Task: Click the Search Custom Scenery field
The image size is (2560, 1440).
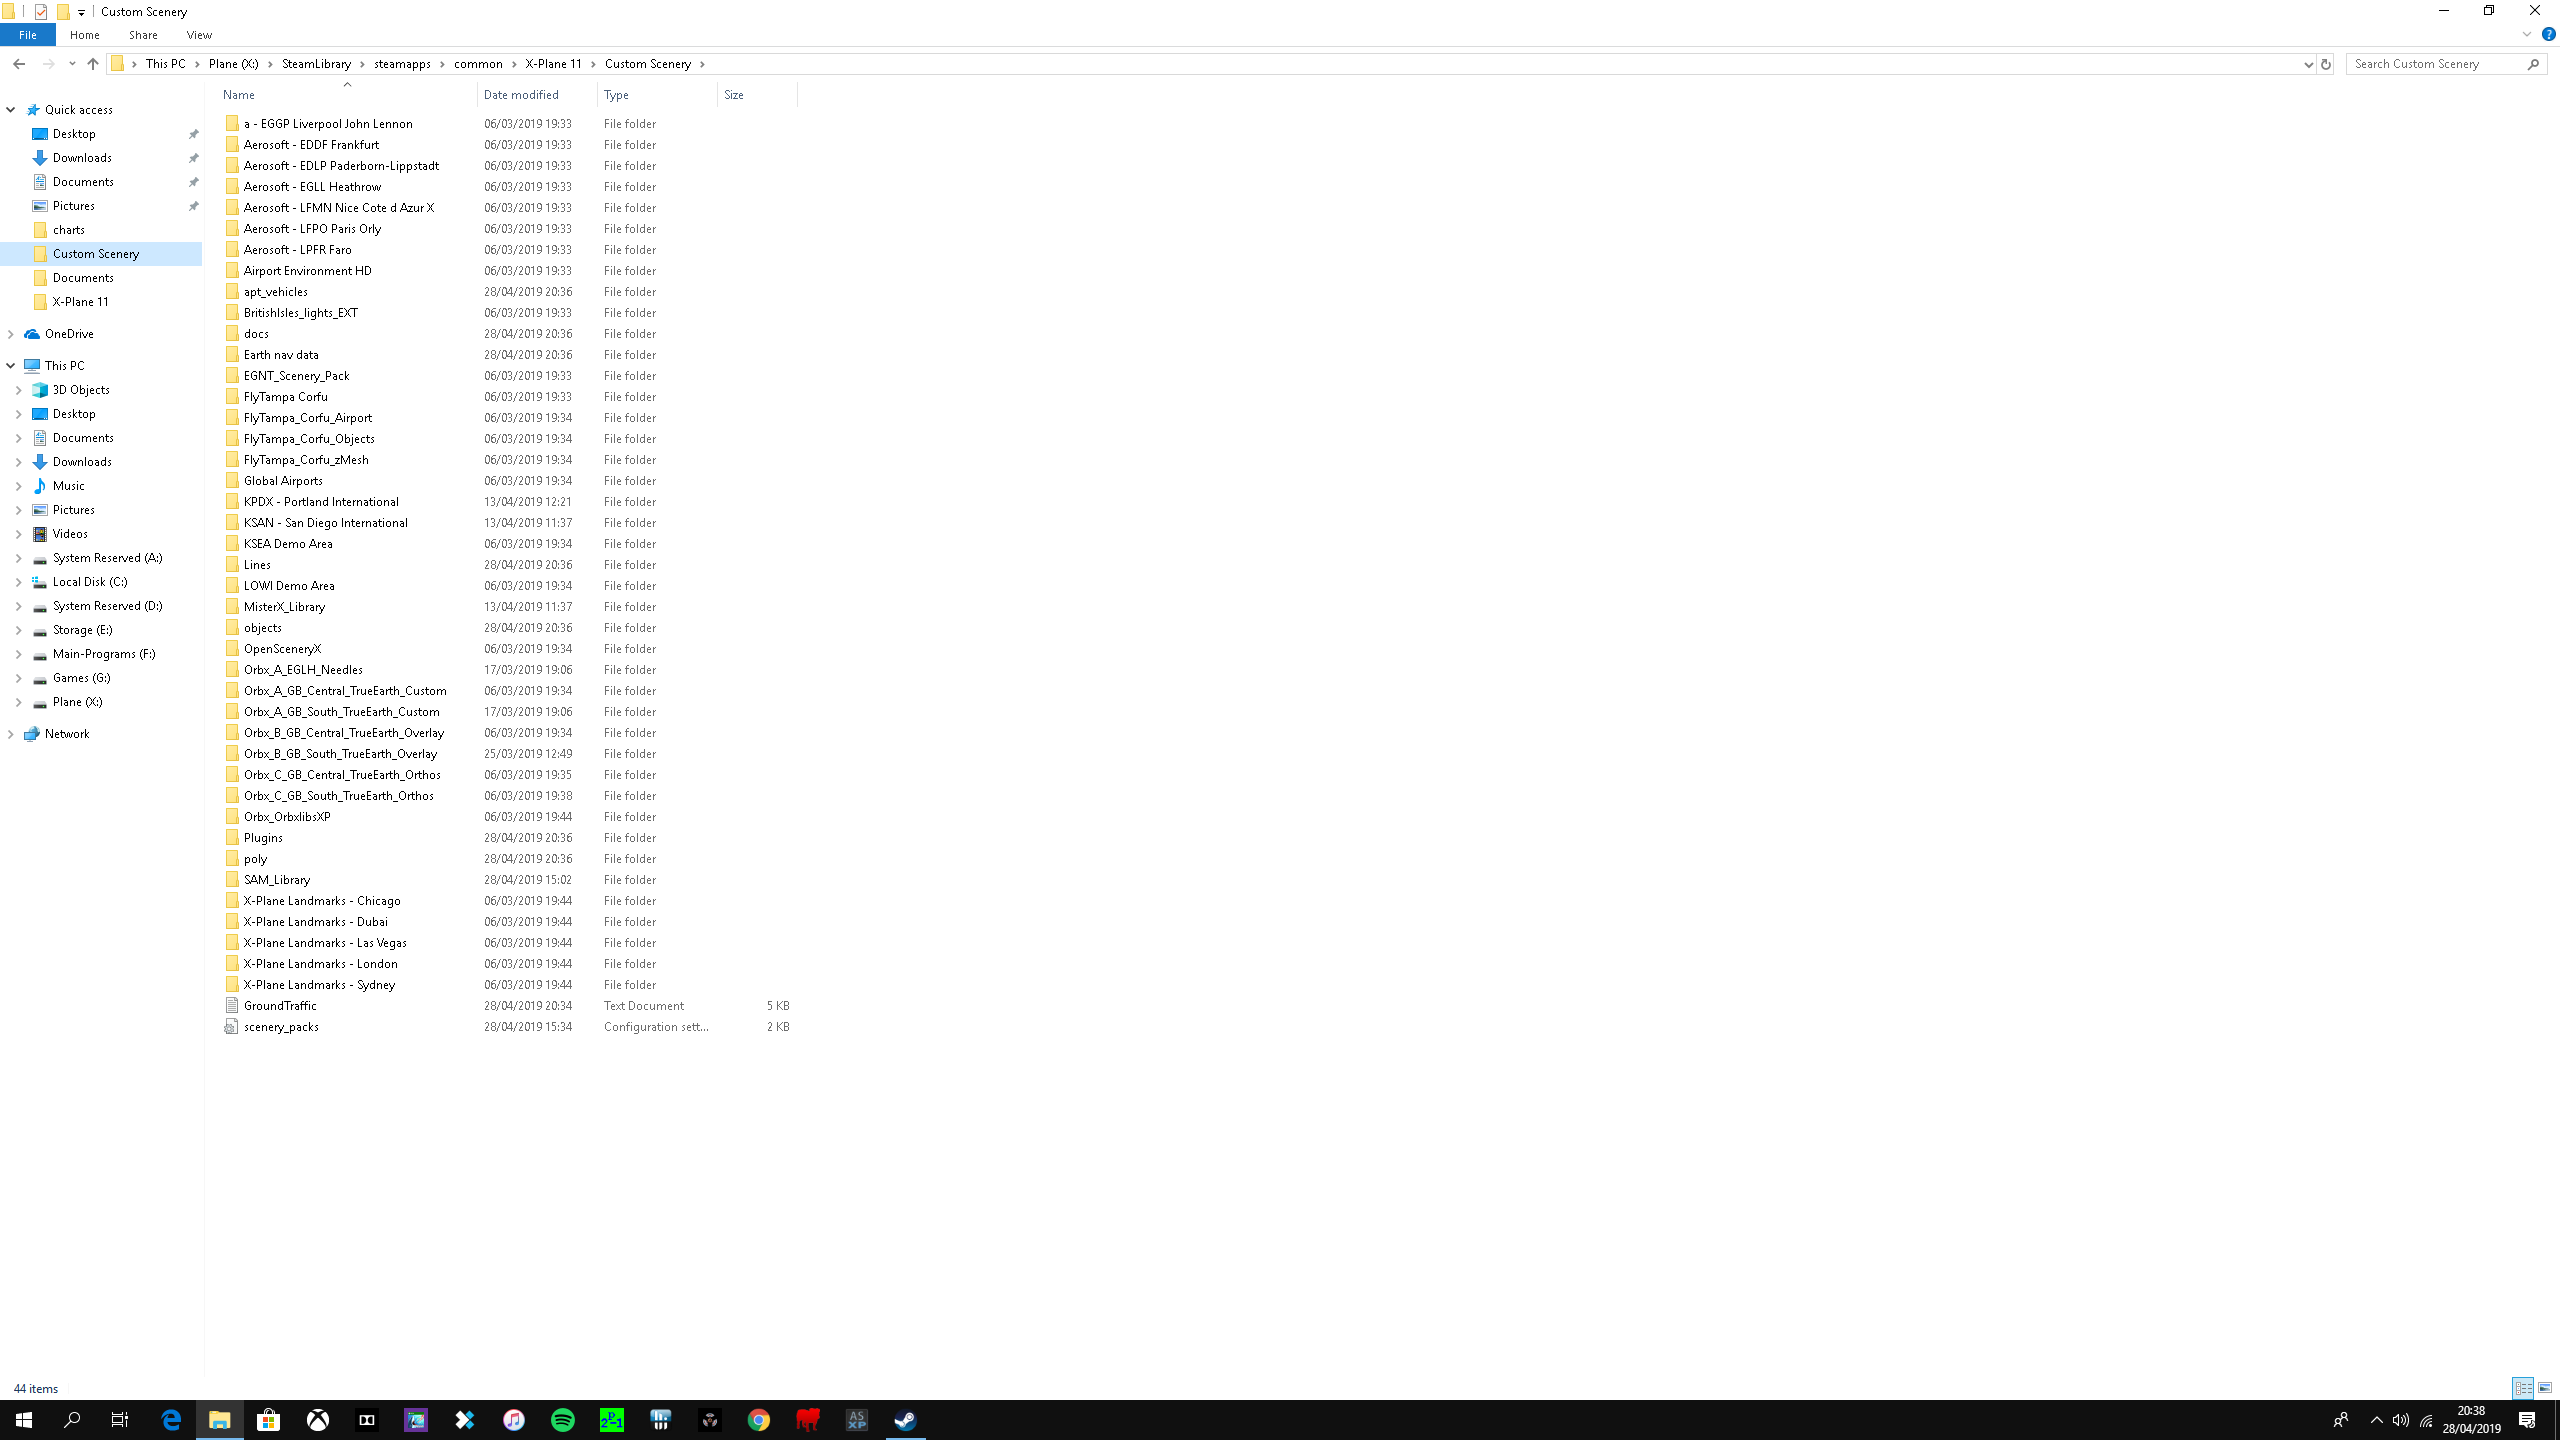Action: coord(2436,64)
